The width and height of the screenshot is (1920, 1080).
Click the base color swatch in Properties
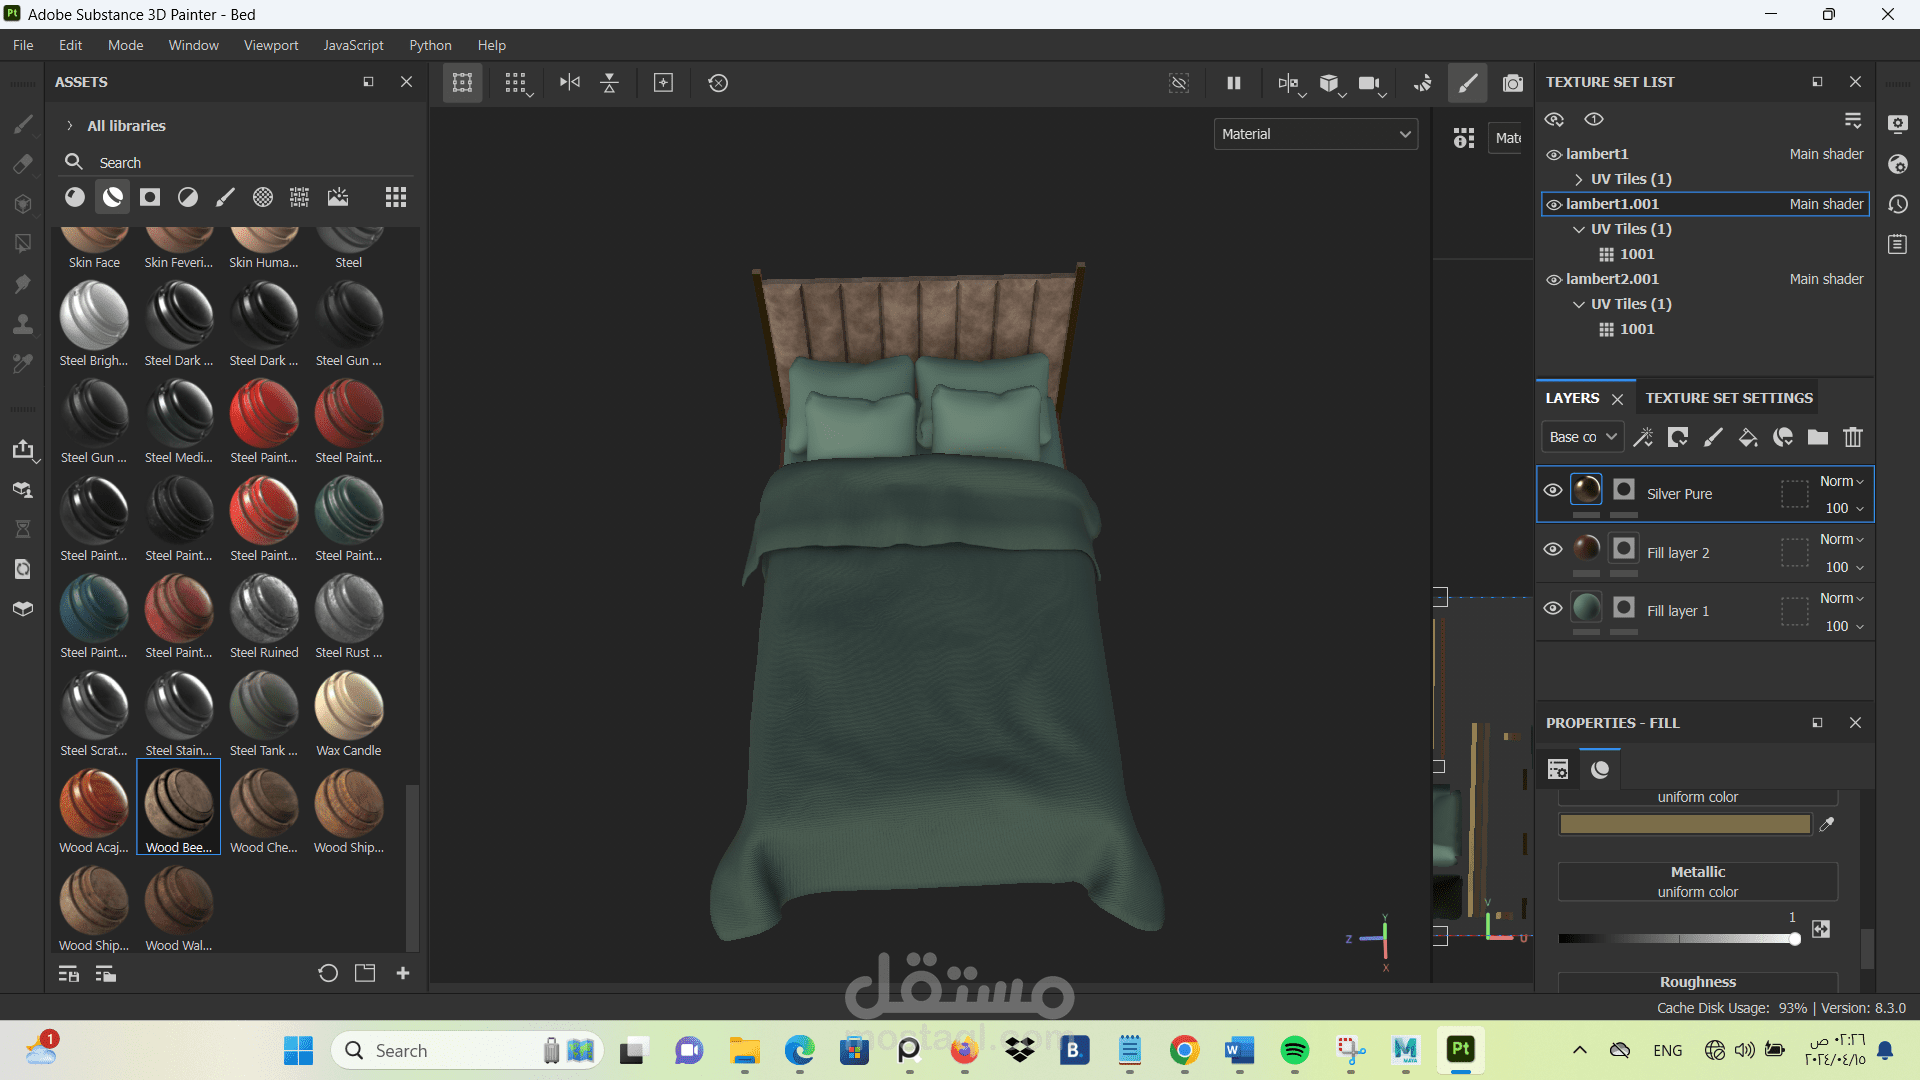[1684, 824]
